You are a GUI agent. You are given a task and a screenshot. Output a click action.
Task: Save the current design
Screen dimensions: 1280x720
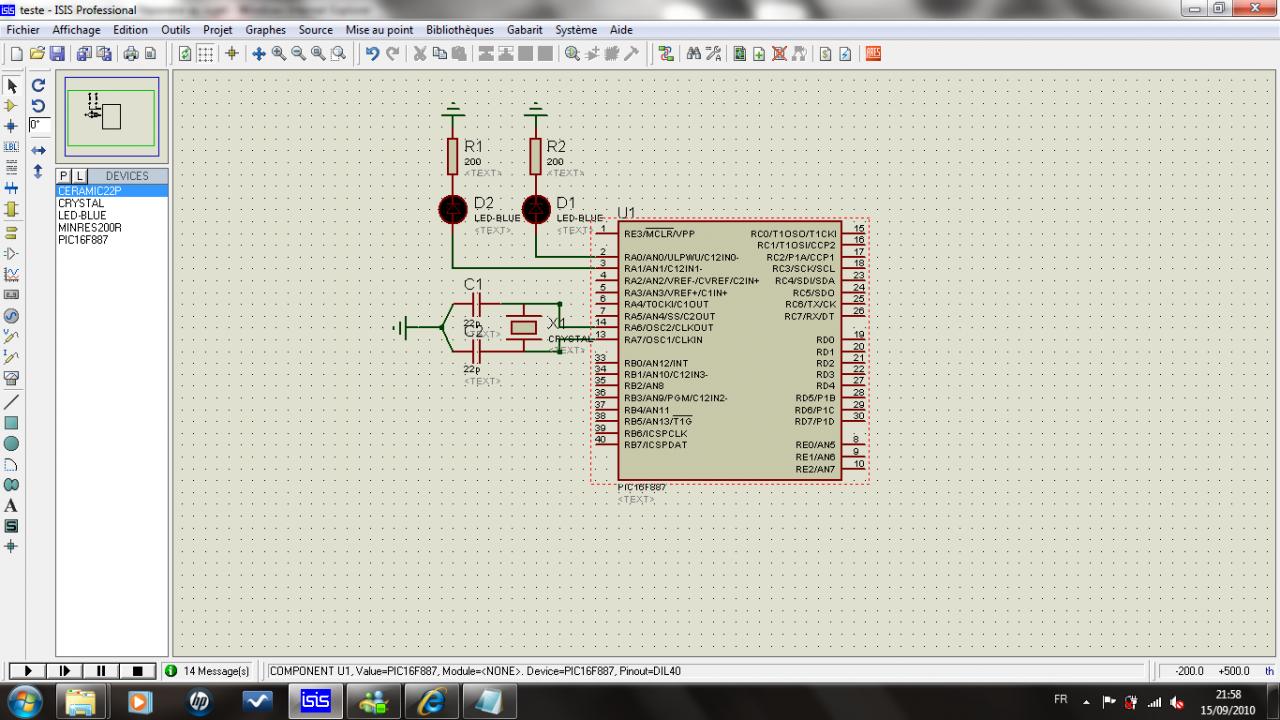pos(57,53)
